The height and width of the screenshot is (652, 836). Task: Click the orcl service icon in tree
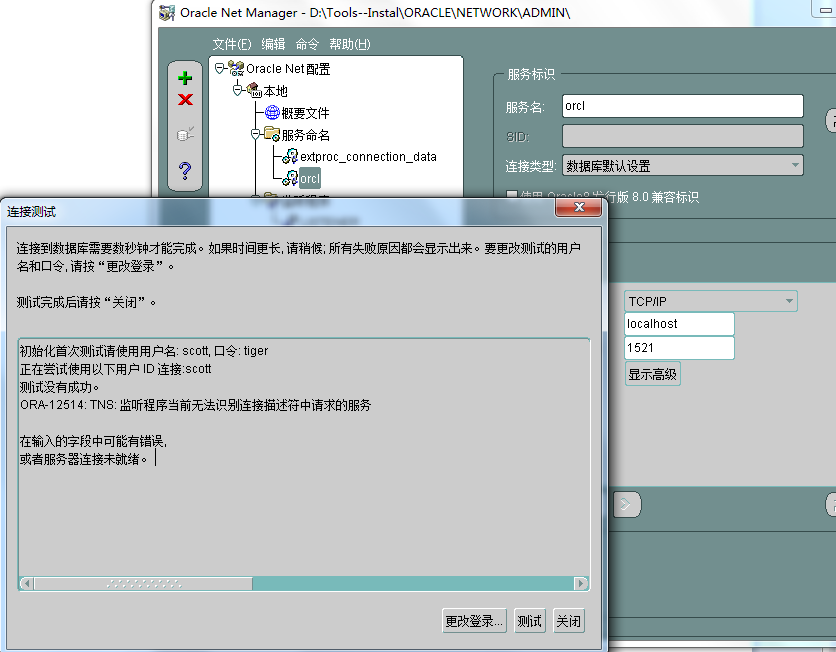(x=290, y=178)
